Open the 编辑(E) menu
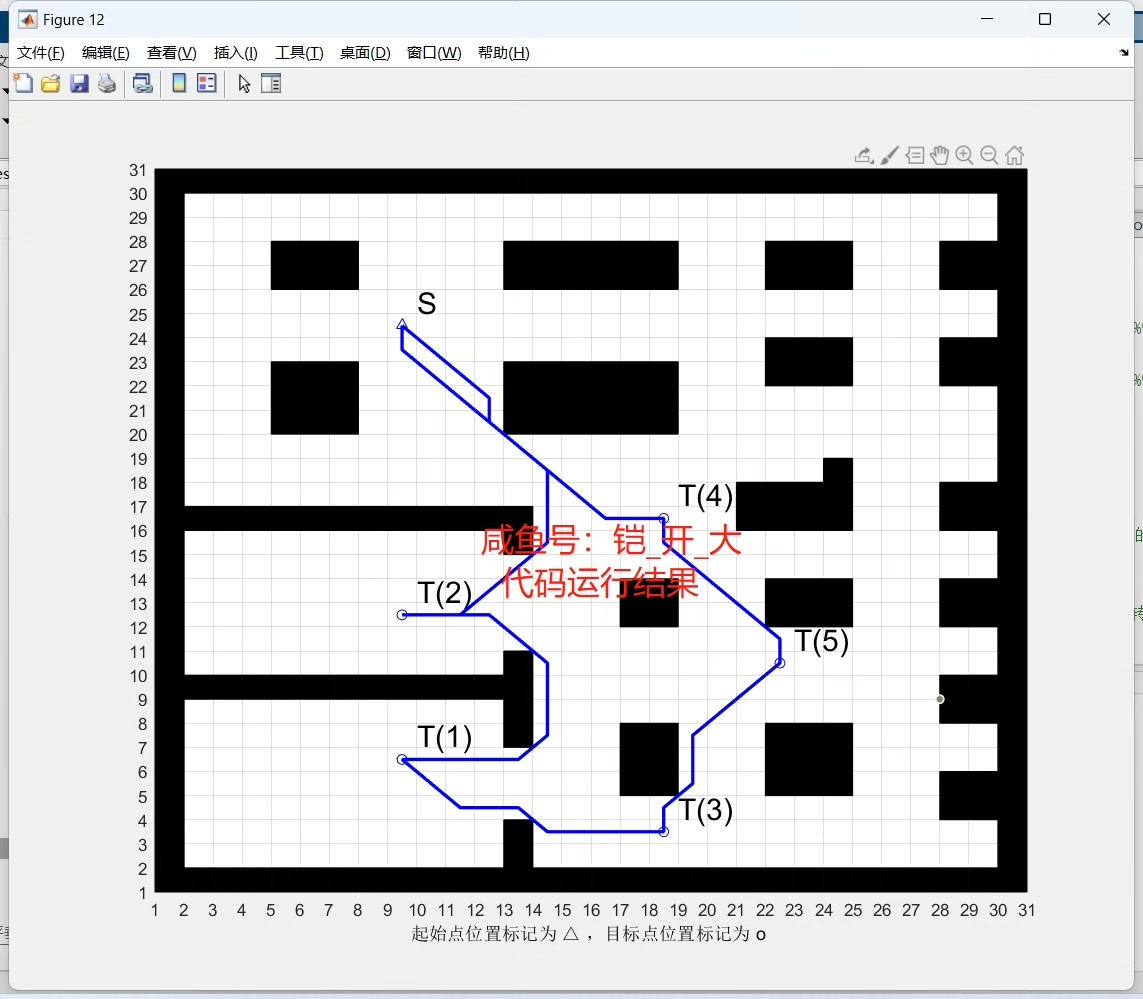The width and height of the screenshot is (1143, 999). point(106,53)
